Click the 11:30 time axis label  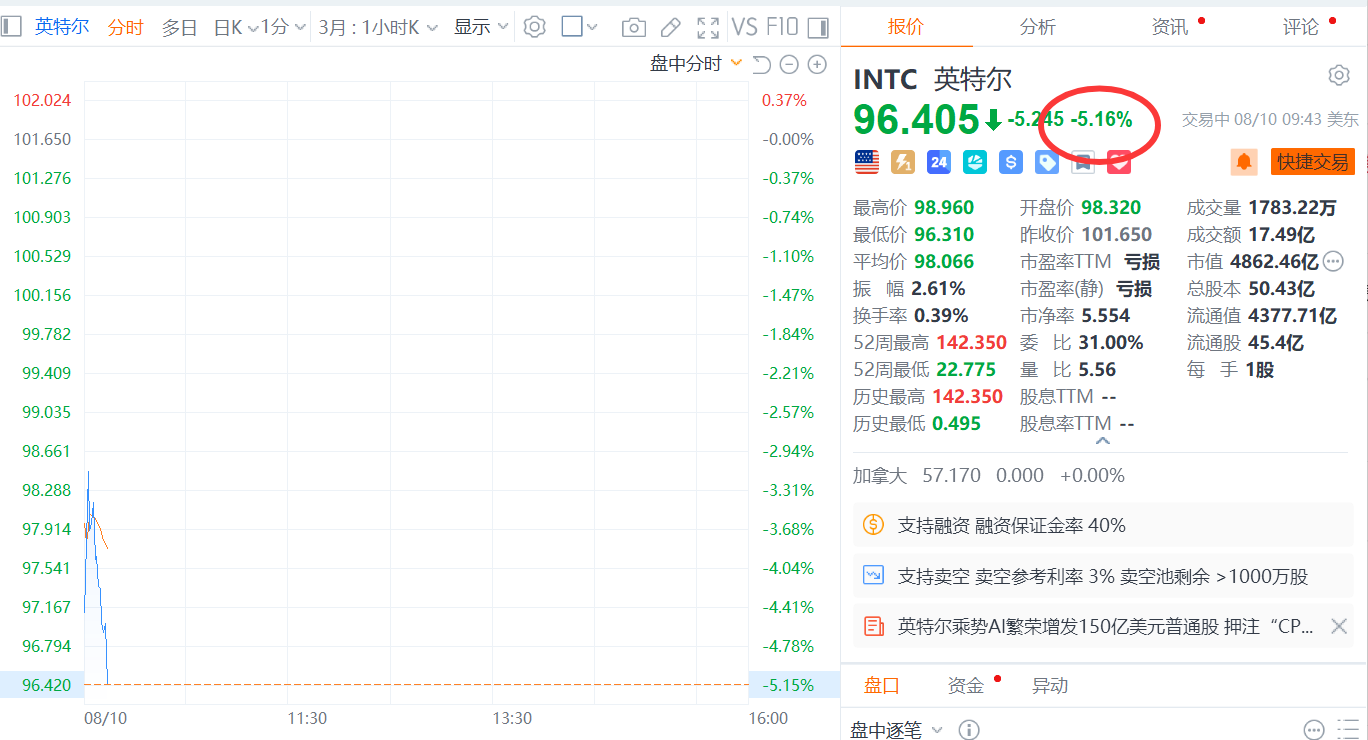click(x=307, y=718)
